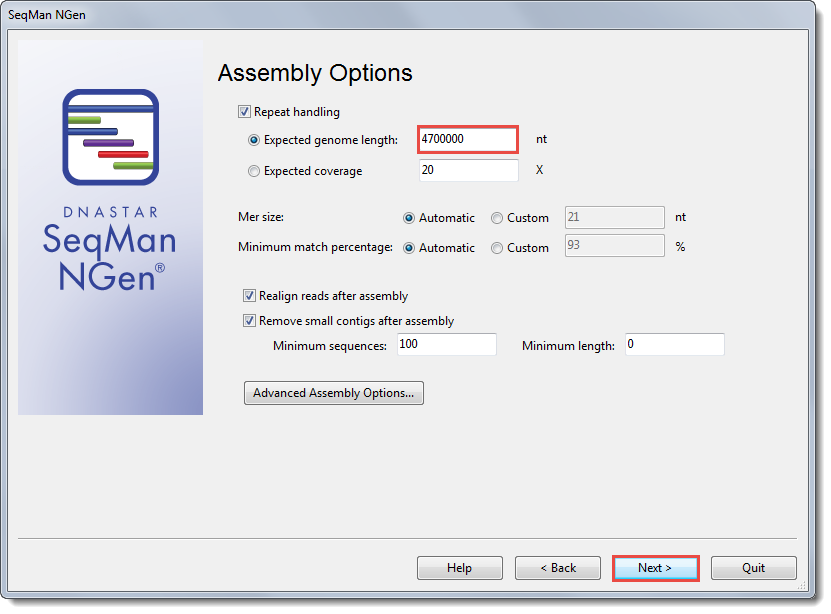Click the 'X' unit beside Expected coverage
The height and width of the screenshot is (614, 831).
pyautogui.click(x=540, y=170)
